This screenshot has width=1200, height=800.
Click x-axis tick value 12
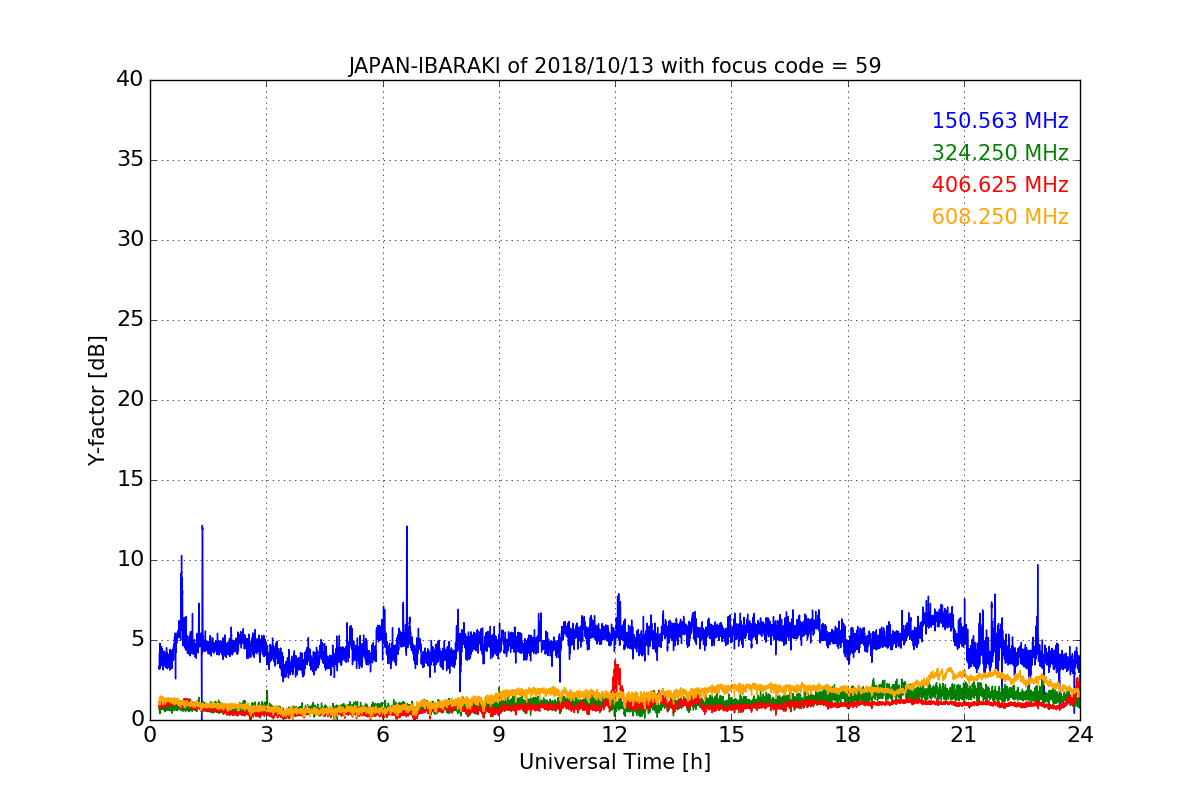pyautogui.click(x=615, y=734)
